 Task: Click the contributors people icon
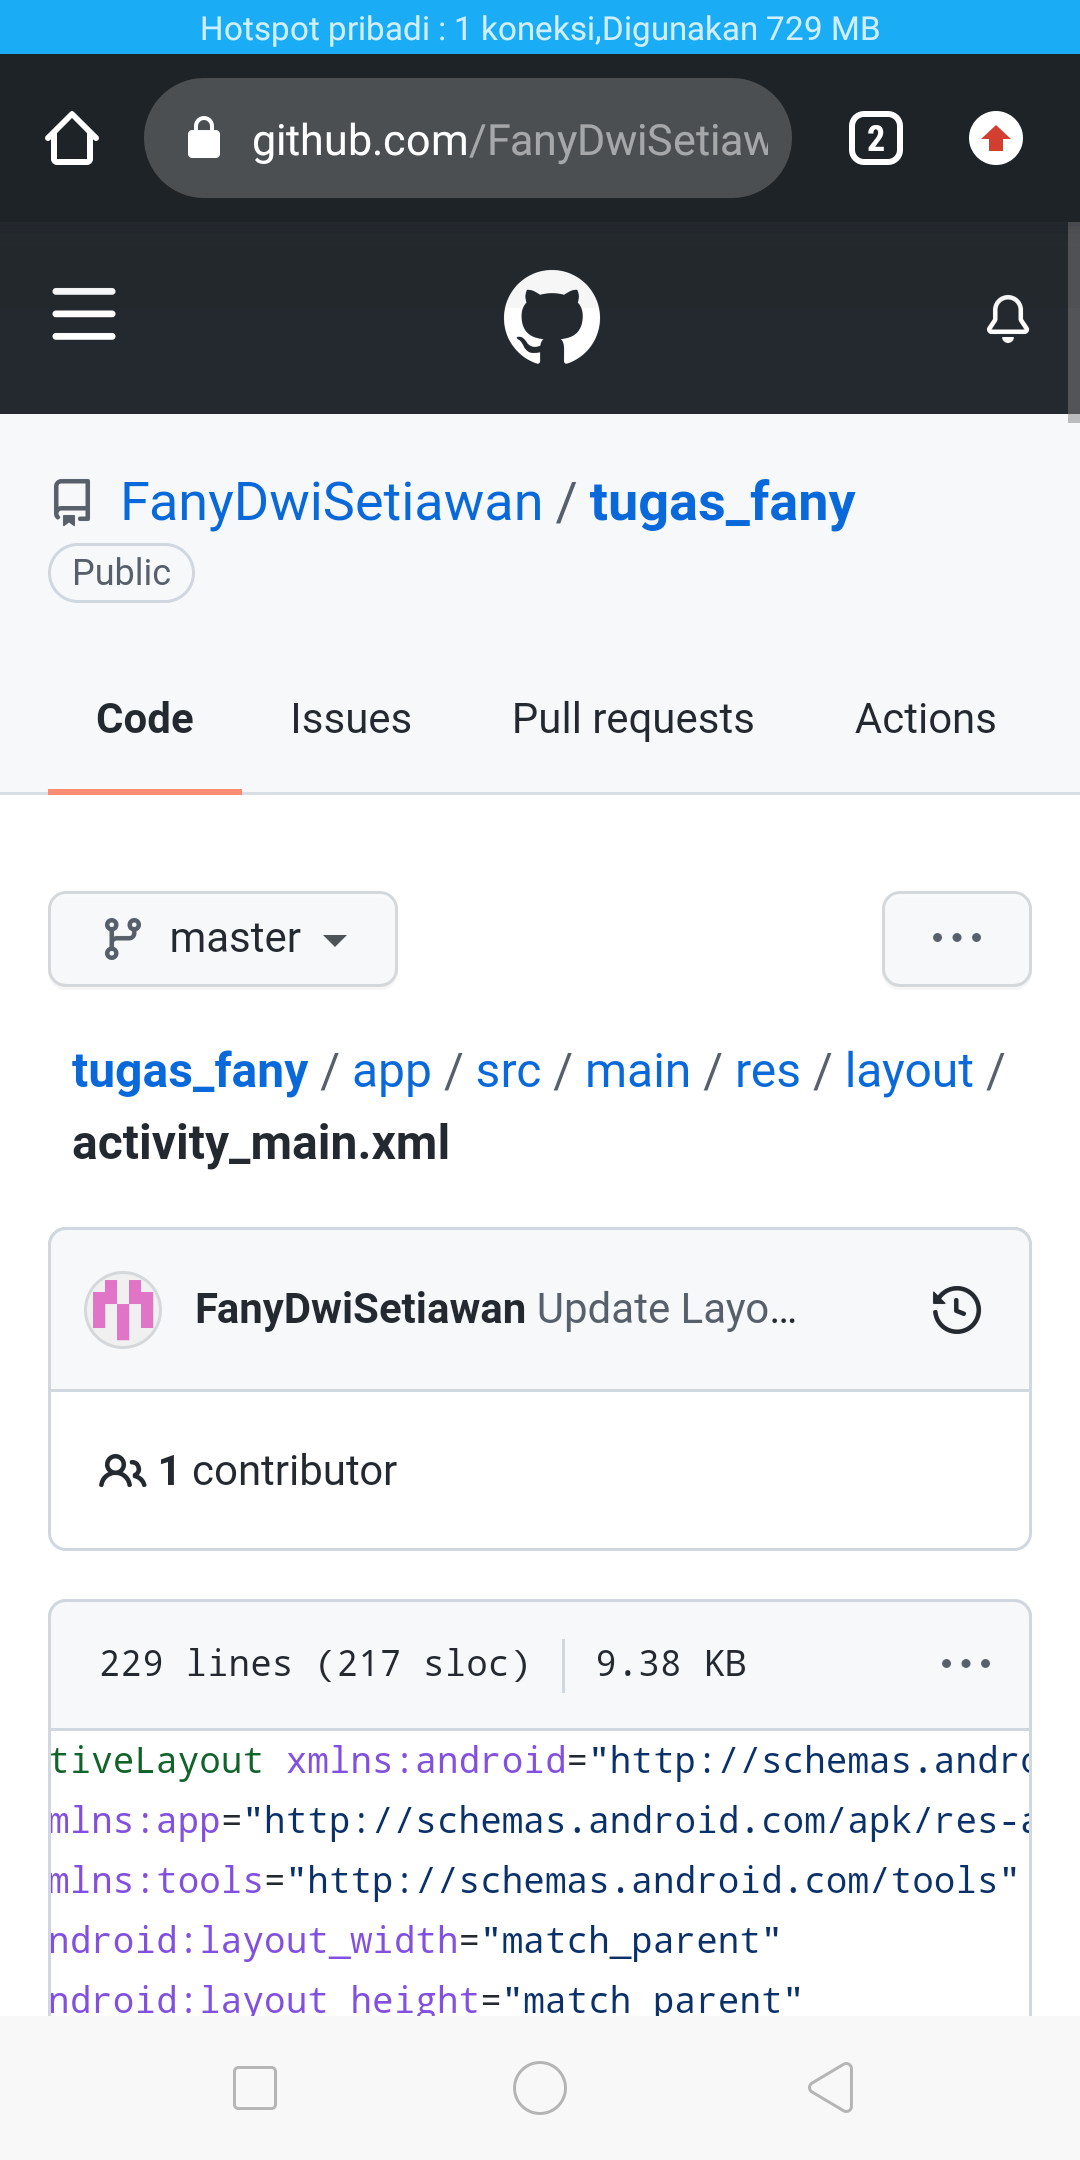pyautogui.click(x=123, y=1469)
